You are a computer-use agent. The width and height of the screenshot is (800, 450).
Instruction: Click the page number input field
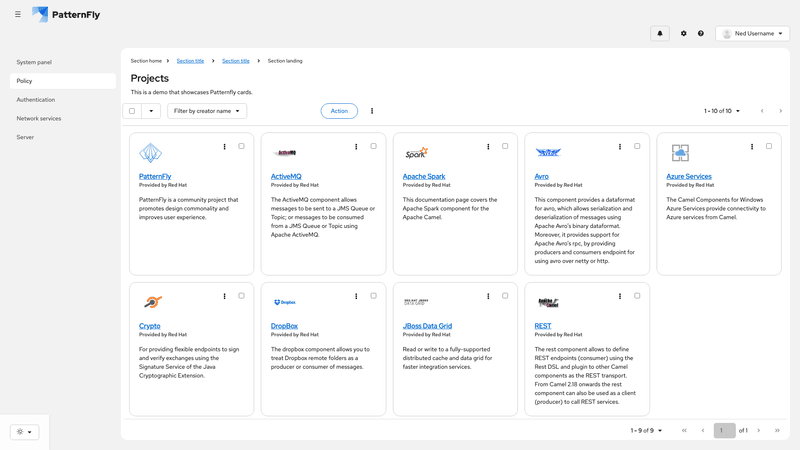point(724,431)
